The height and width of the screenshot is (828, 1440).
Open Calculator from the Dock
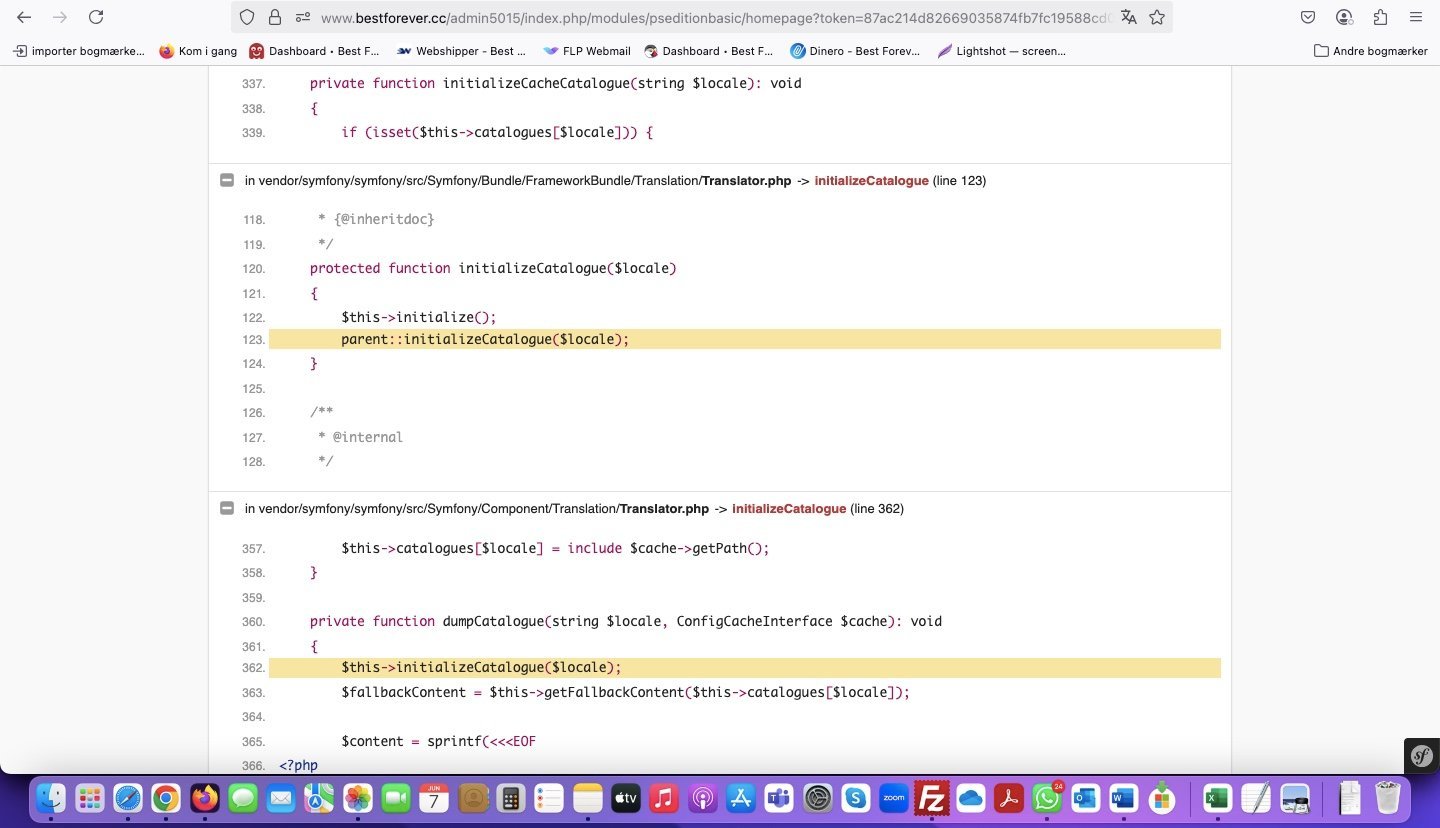coord(511,798)
